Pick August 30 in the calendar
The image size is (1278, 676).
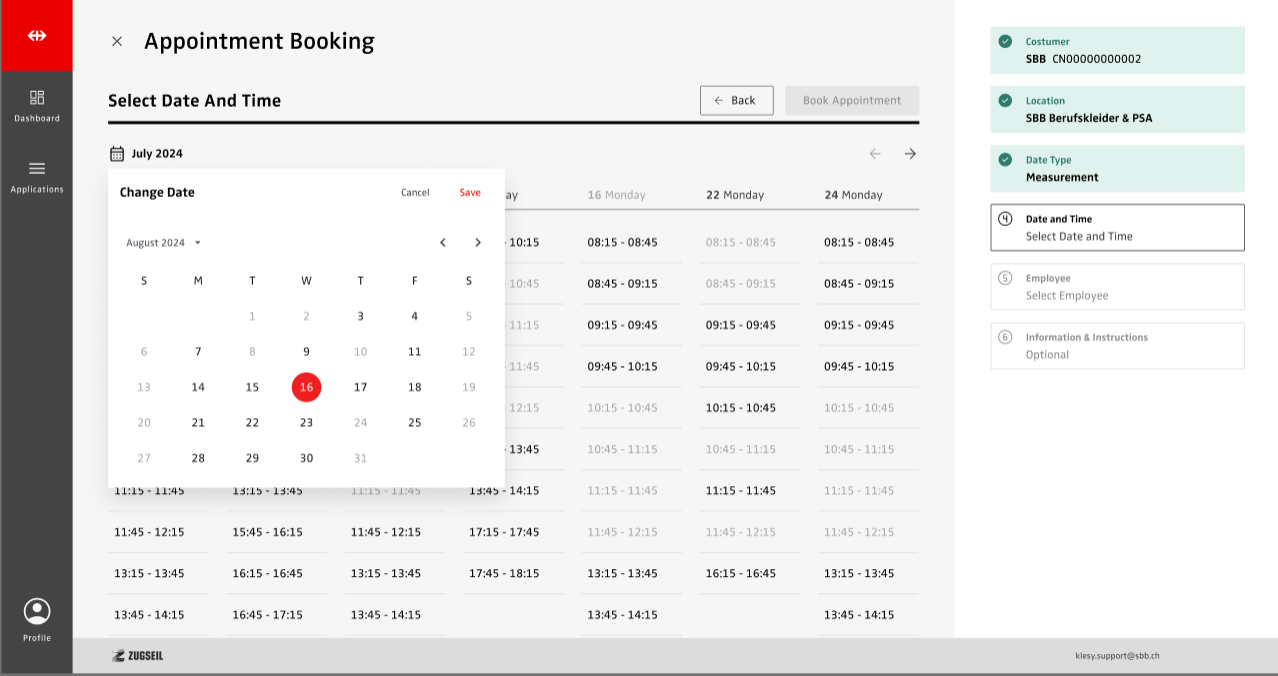click(306, 458)
